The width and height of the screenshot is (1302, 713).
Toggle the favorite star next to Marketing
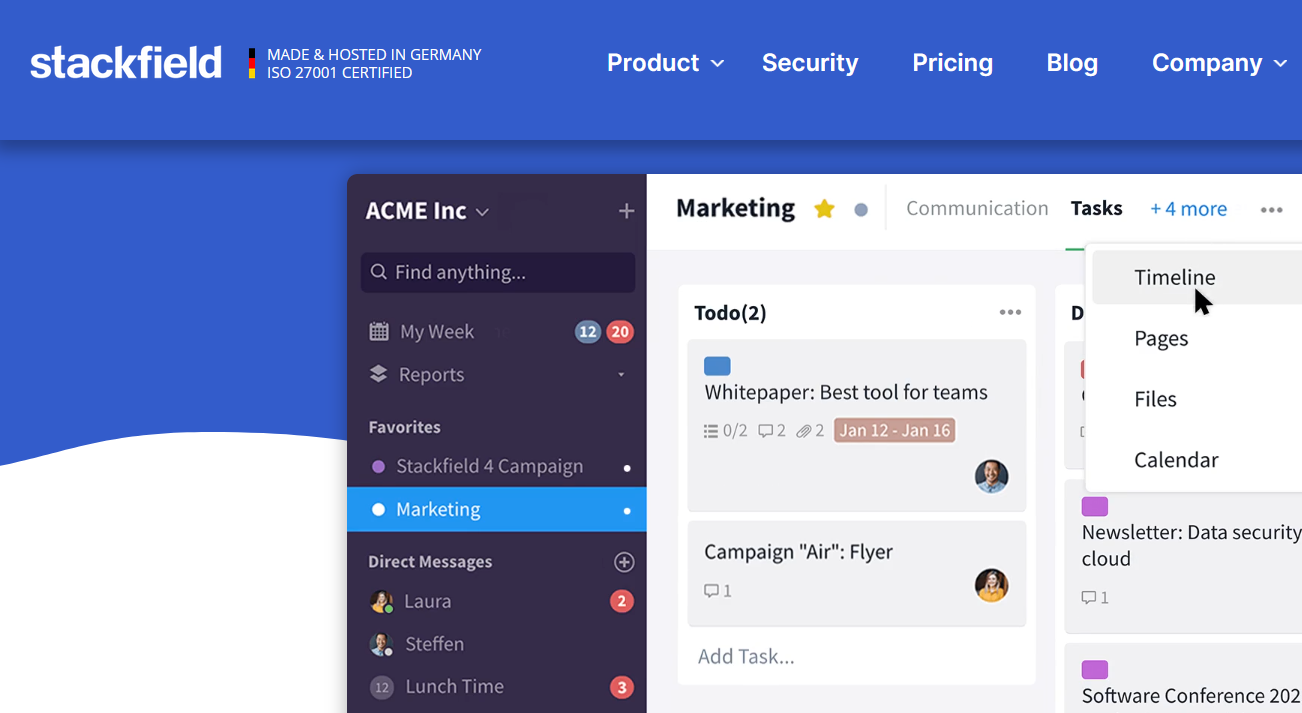pos(824,209)
